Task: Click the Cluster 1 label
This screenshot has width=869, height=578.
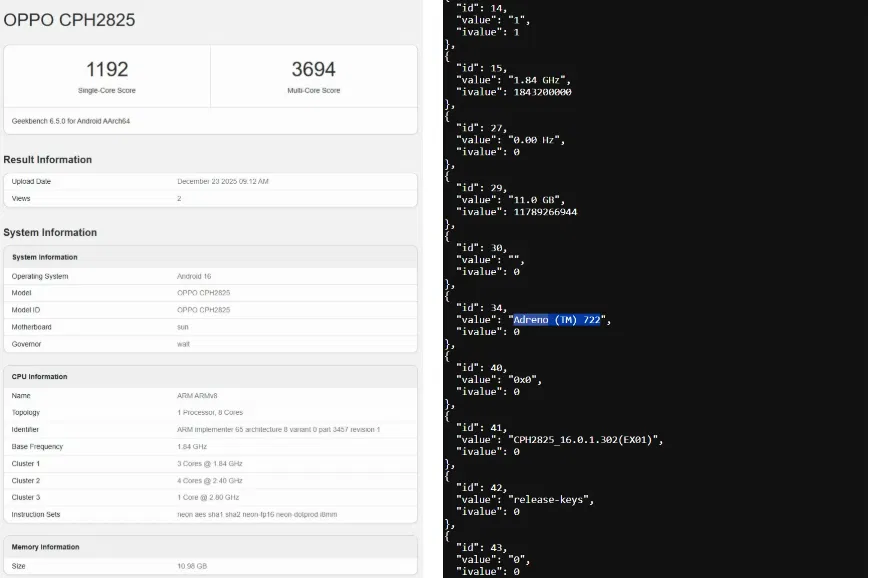Action: (26, 463)
